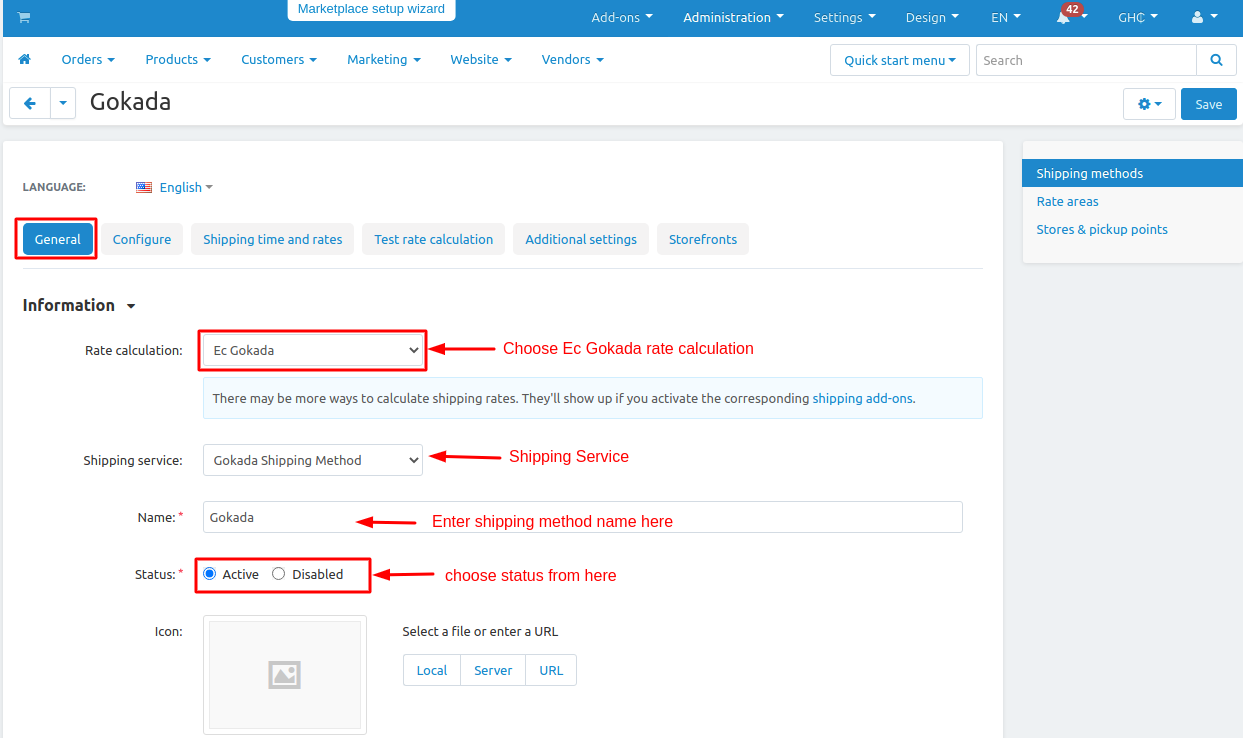Open the Test rate calculation tab
The width and height of the screenshot is (1243, 738).
click(x=434, y=239)
